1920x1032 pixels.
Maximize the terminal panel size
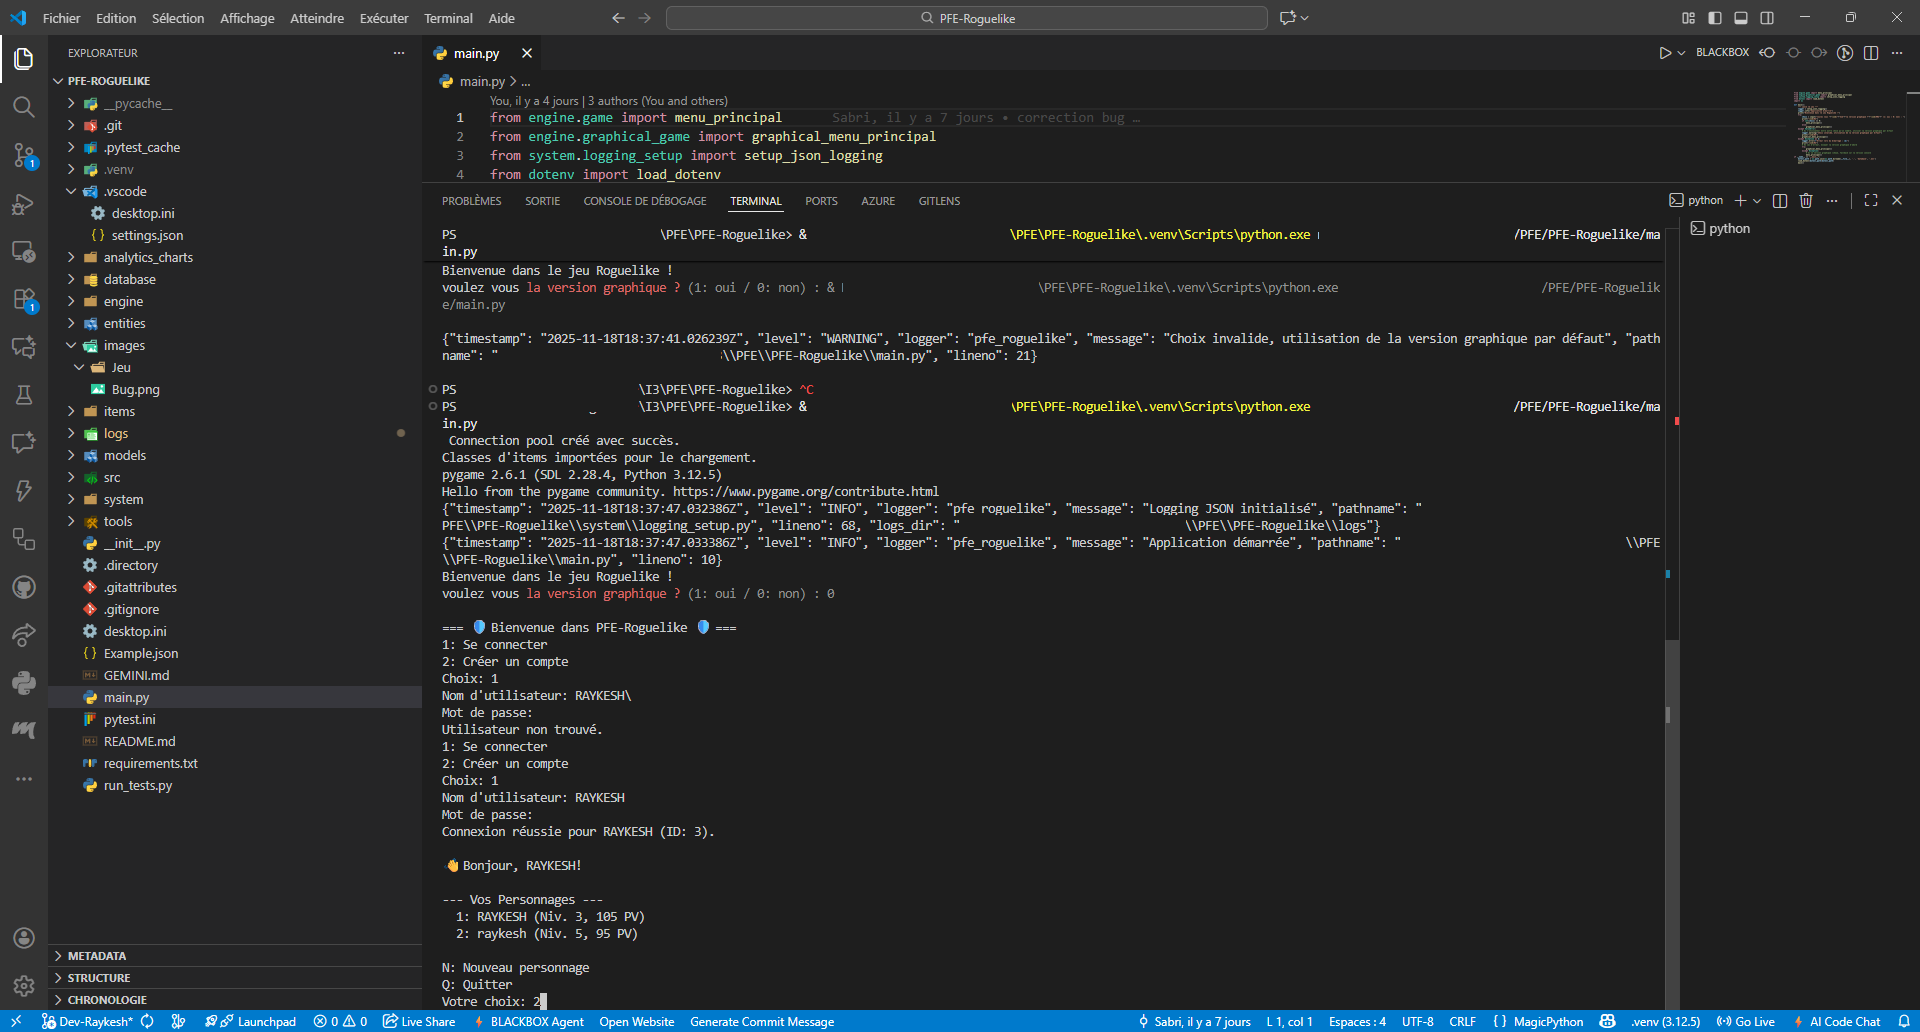click(1871, 201)
